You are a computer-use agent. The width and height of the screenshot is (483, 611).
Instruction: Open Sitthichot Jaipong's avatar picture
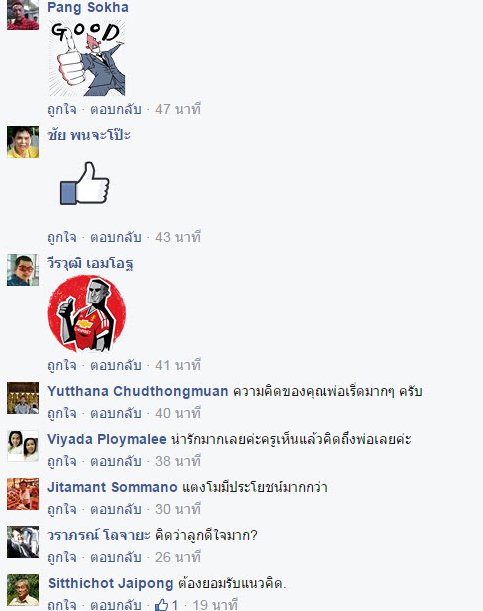pyautogui.click(x=23, y=590)
